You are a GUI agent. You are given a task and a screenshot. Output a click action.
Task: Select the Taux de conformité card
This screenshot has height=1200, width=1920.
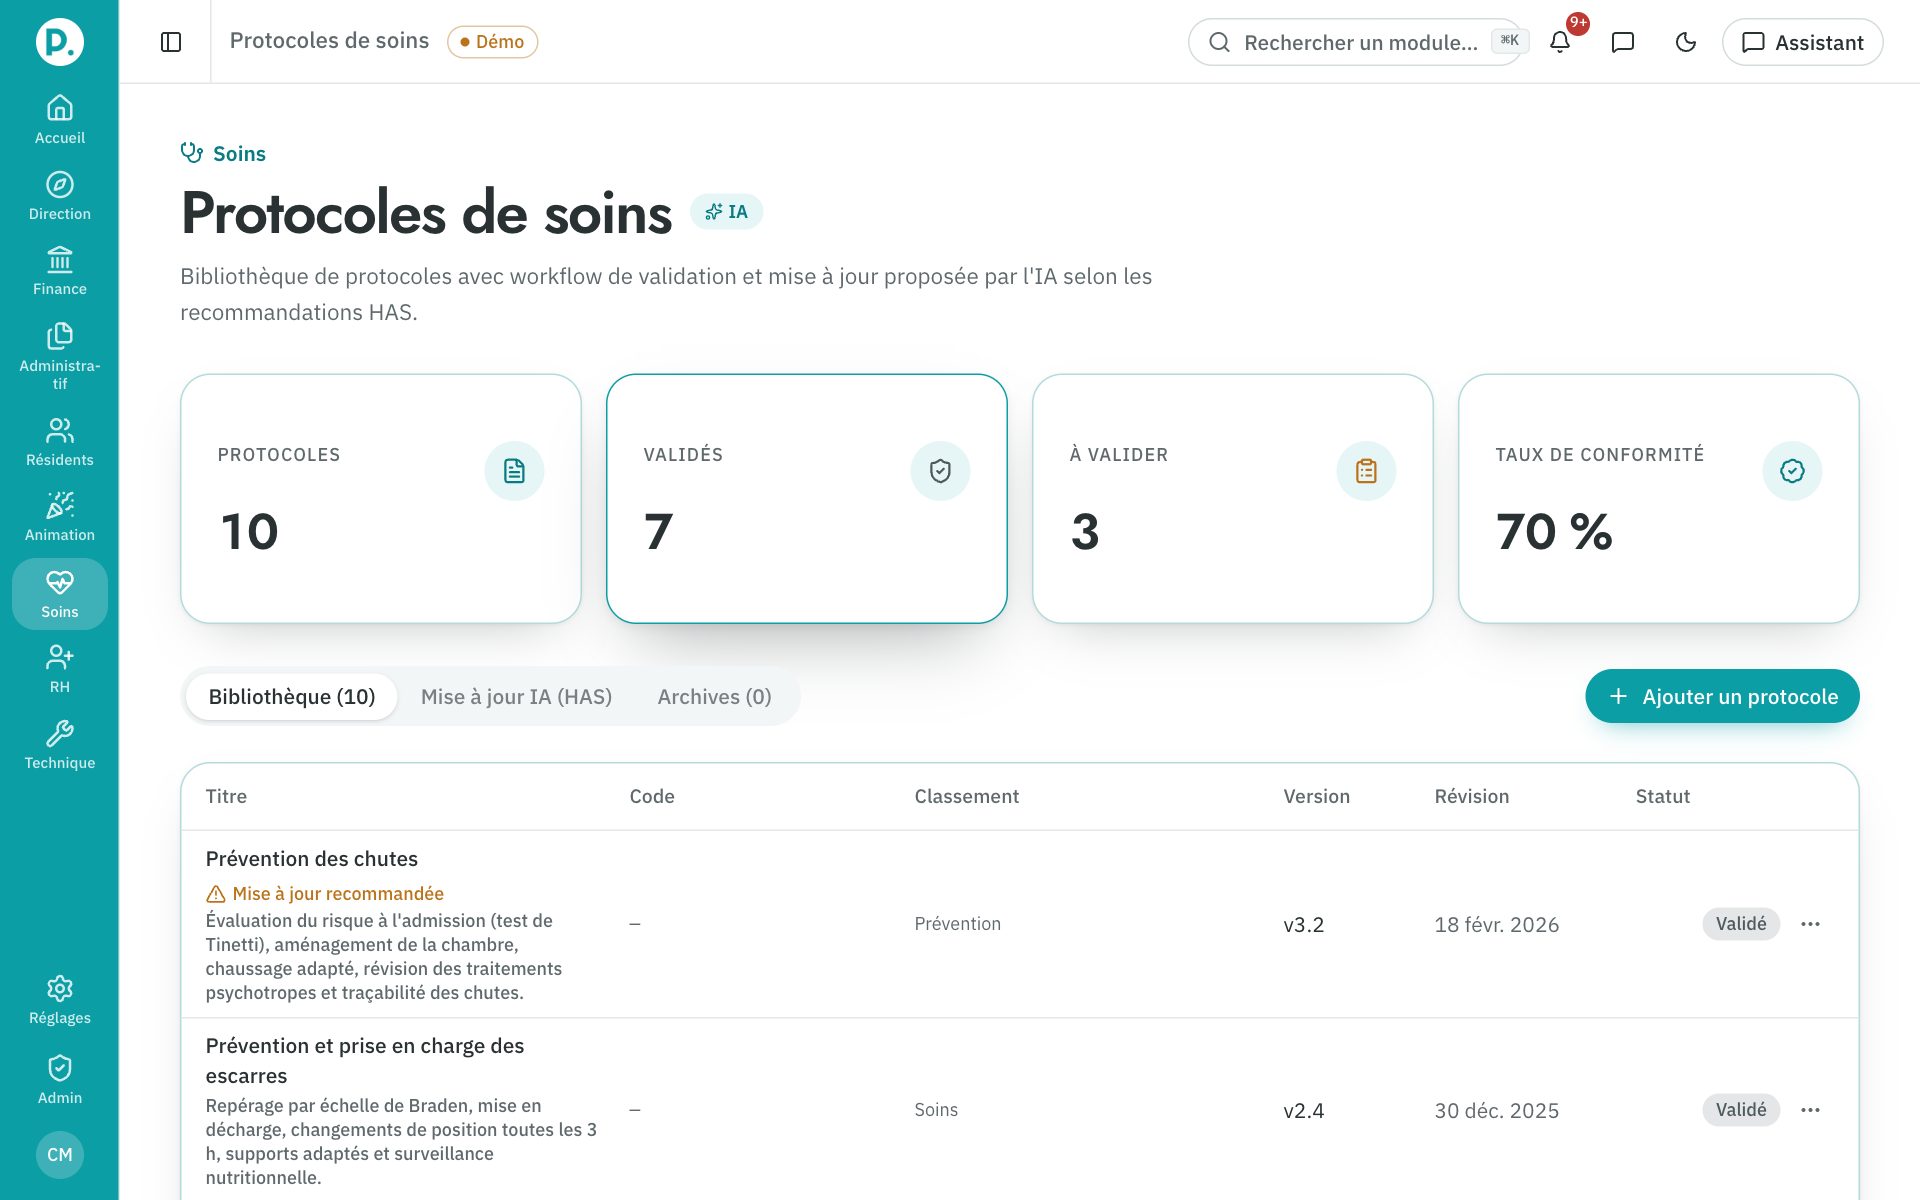1659,499
